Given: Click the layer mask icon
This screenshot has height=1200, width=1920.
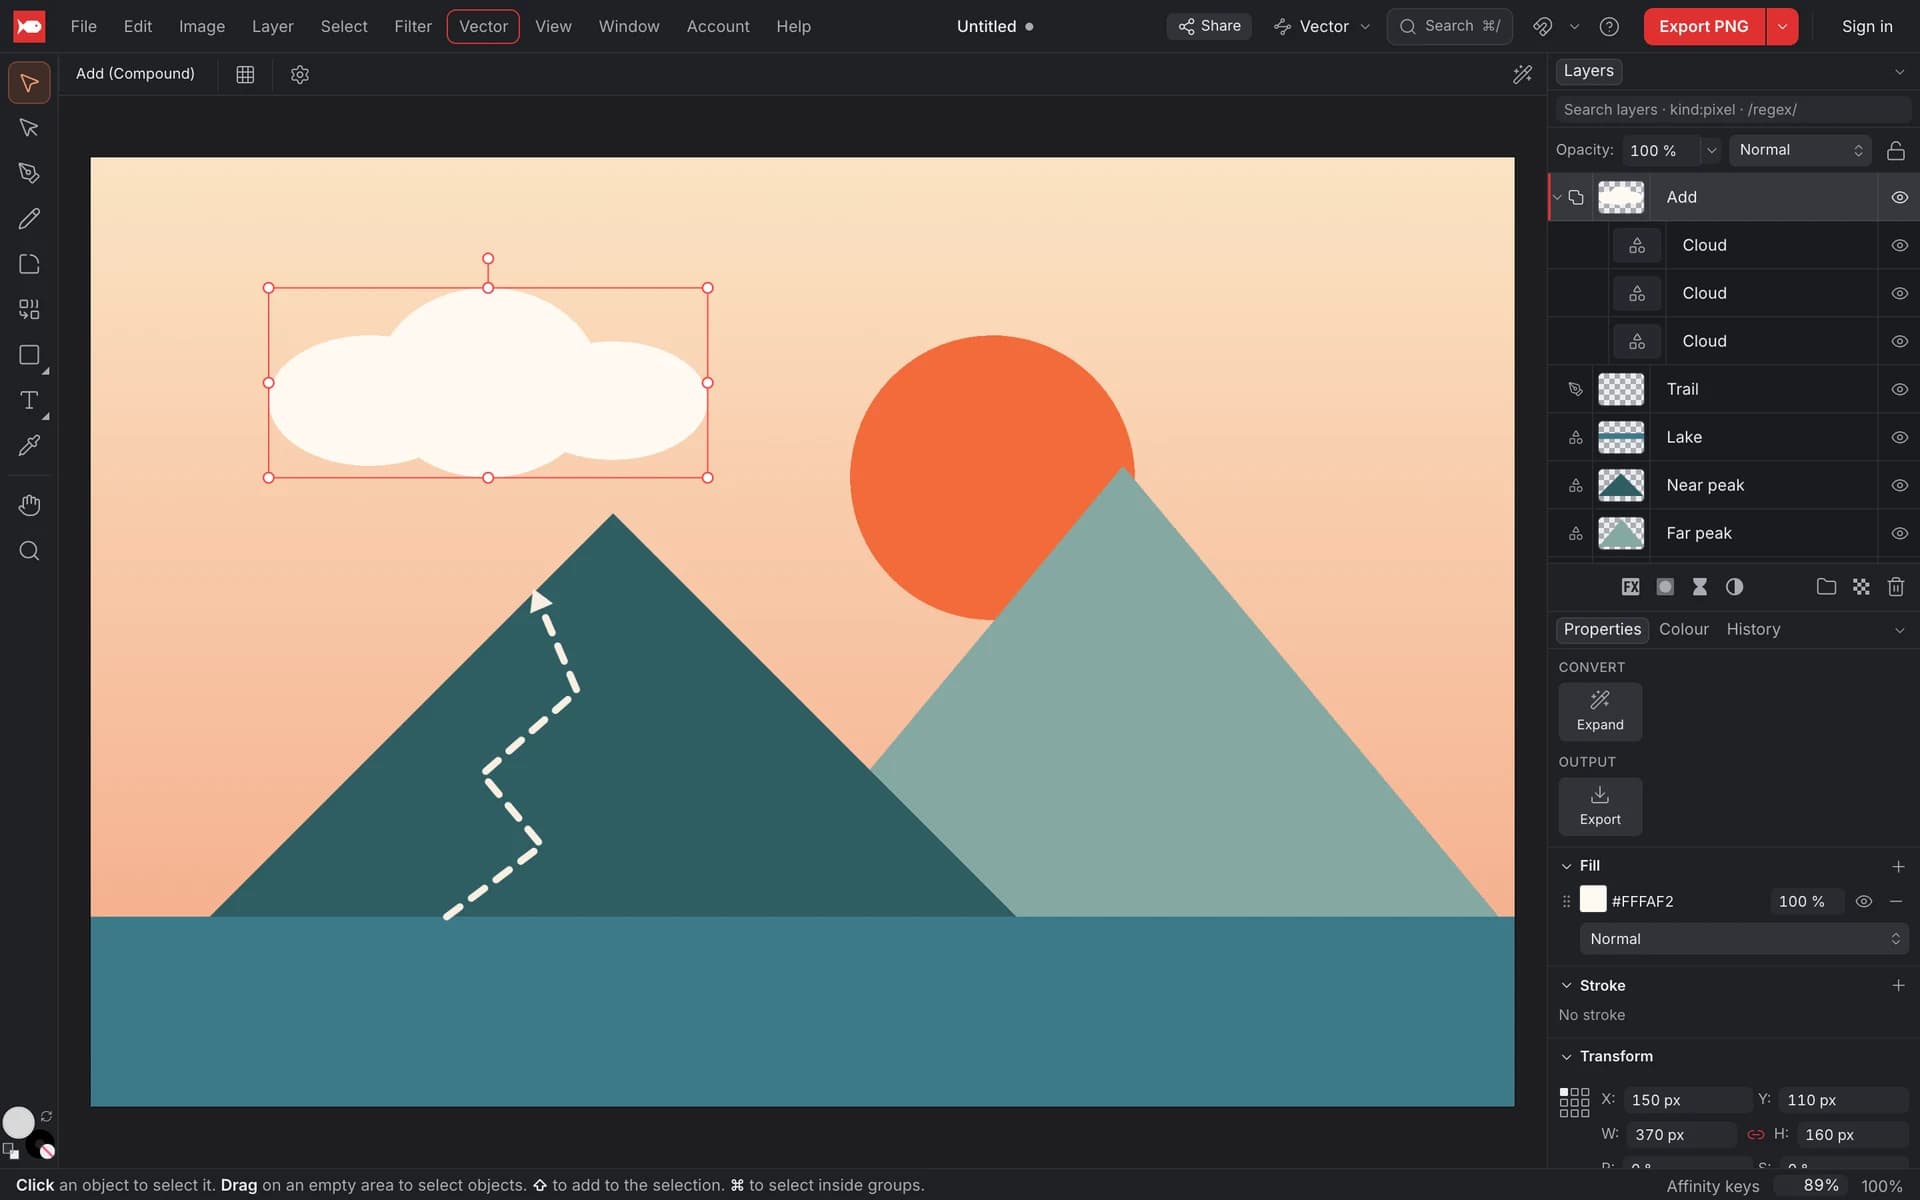Looking at the screenshot, I should (x=1665, y=587).
